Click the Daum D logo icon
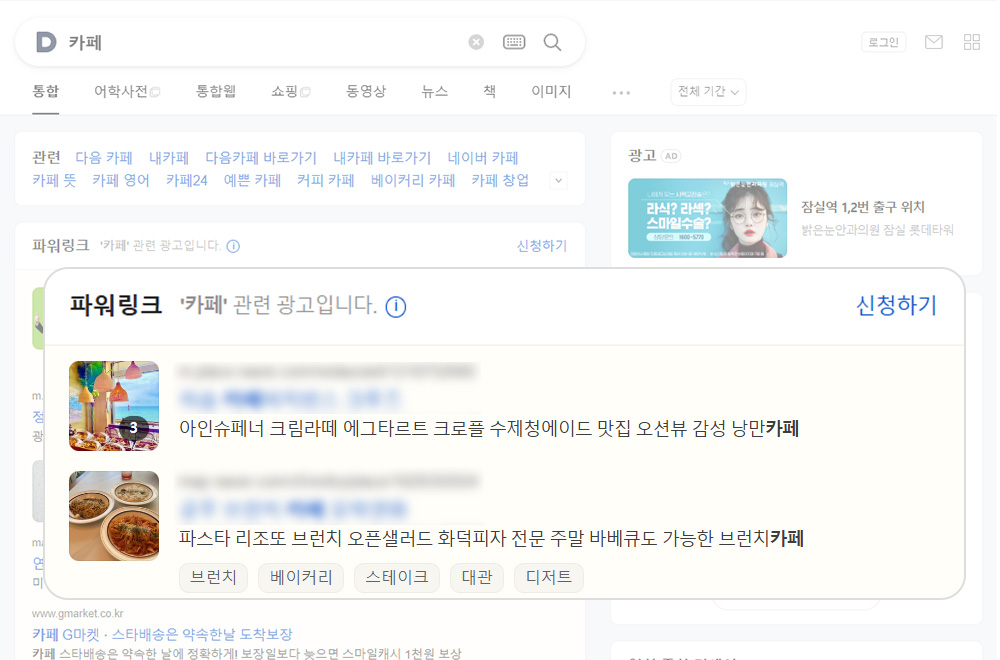The image size is (1000, 660). click(46, 42)
